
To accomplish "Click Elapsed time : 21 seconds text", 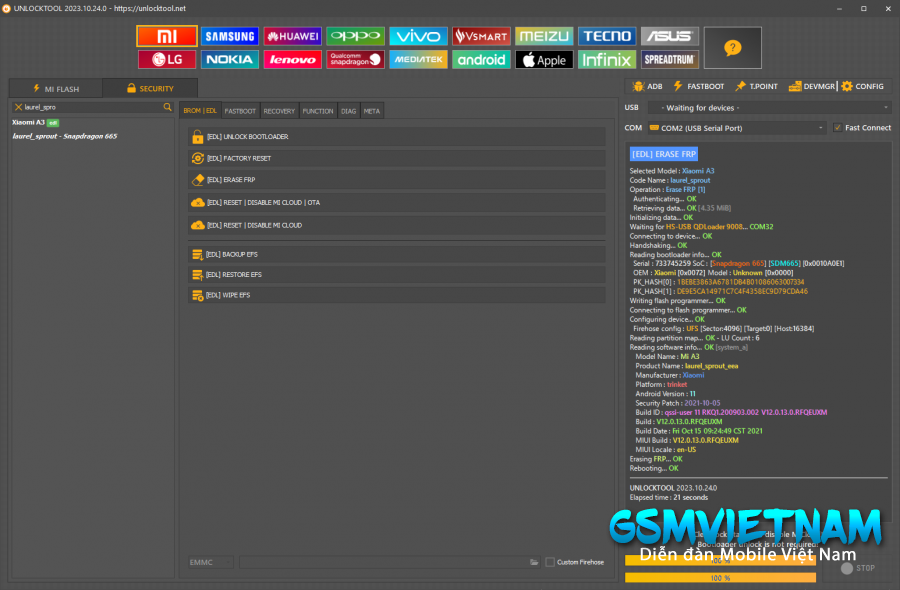I will [668, 497].
